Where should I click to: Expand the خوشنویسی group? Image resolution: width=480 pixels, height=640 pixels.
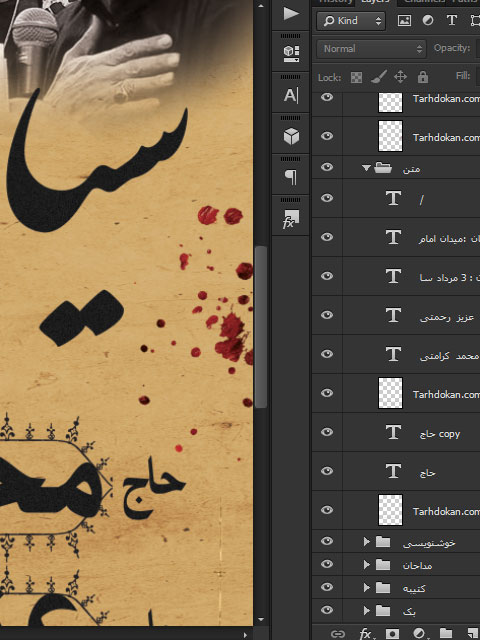tap(366, 542)
